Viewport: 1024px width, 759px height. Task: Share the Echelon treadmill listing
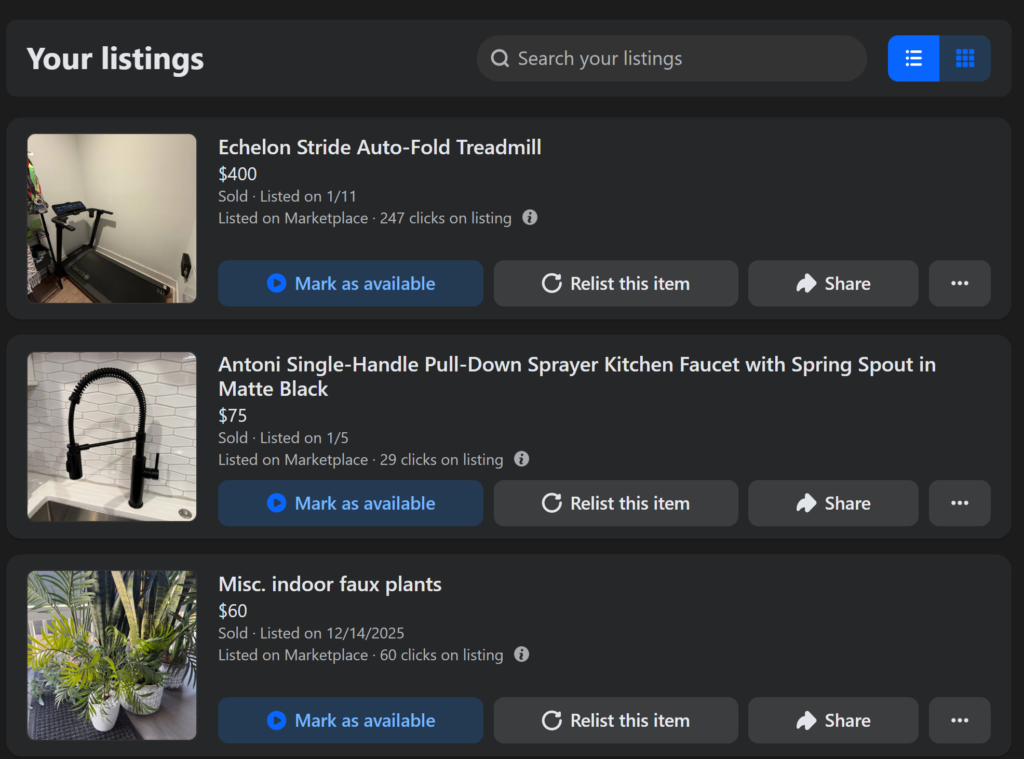tap(832, 284)
